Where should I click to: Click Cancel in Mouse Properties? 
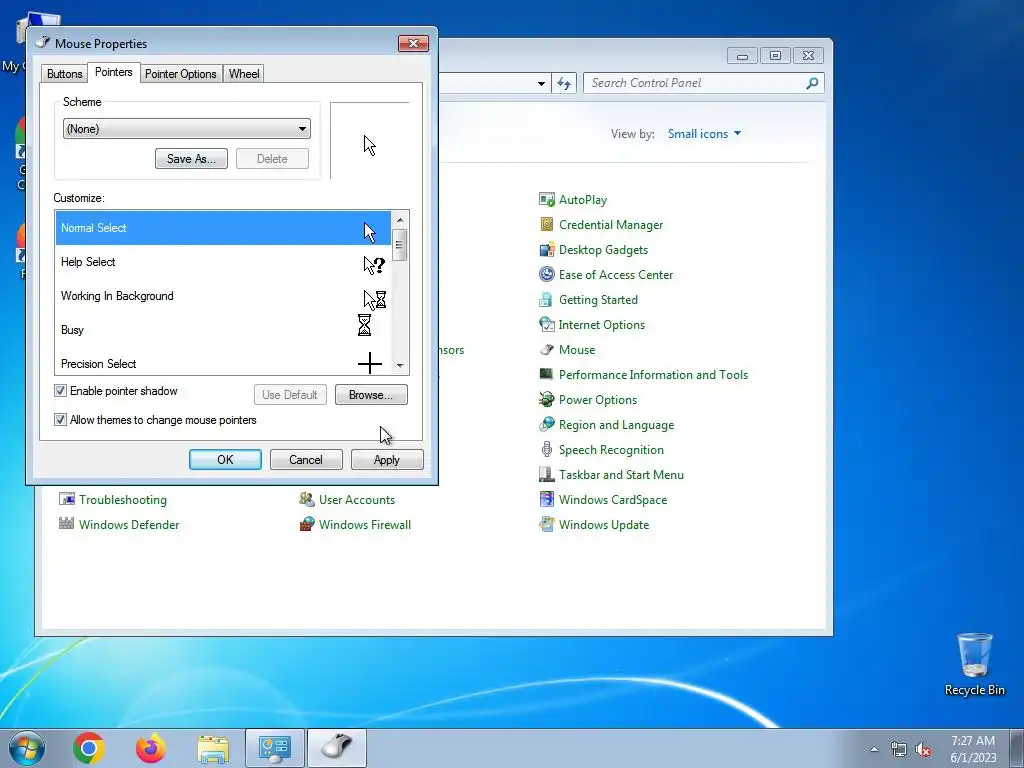click(306, 460)
